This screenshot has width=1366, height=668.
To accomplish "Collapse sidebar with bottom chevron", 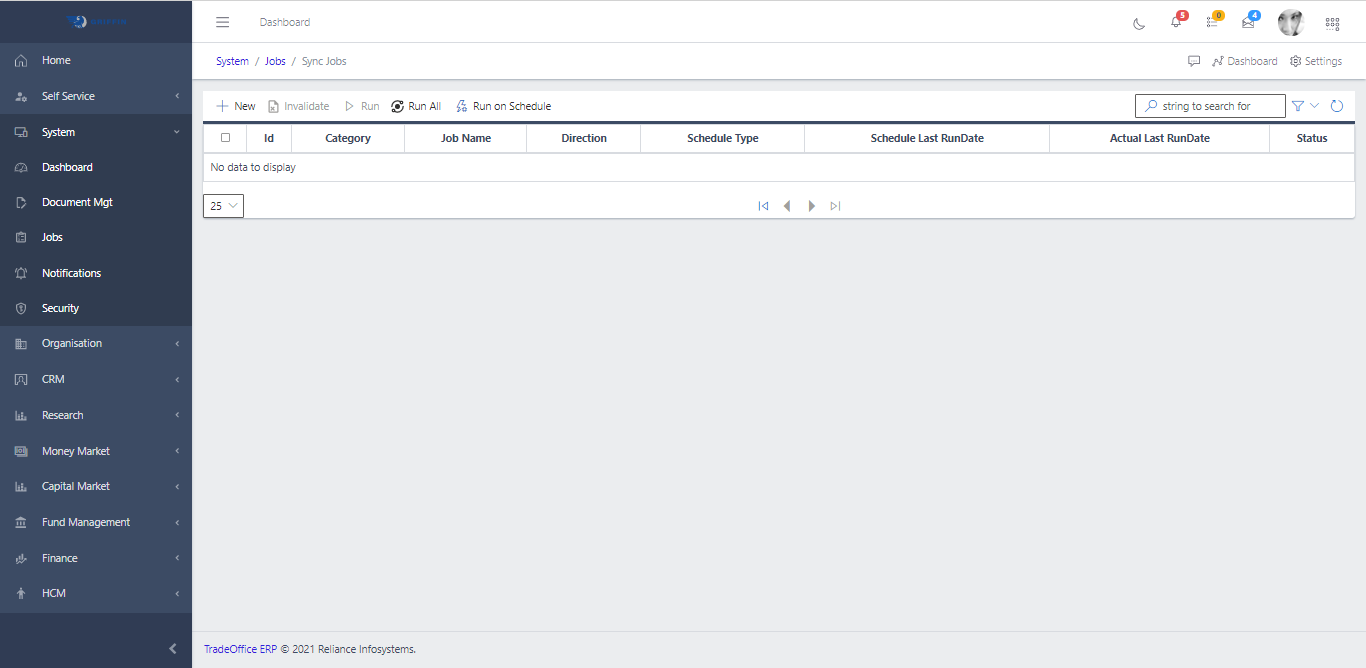I will pos(173,649).
